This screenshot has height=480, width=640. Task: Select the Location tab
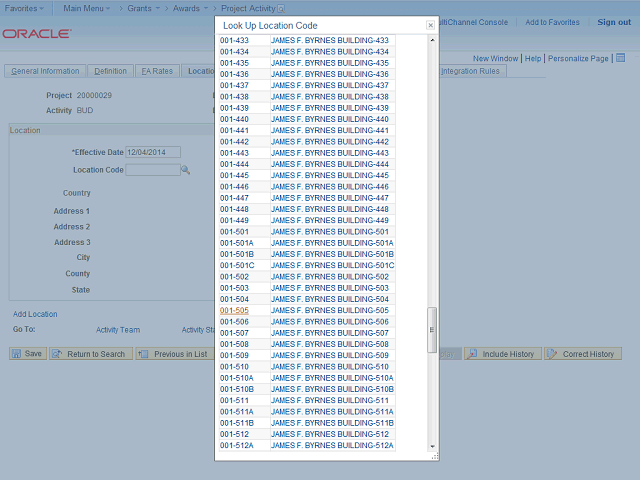pos(199,71)
